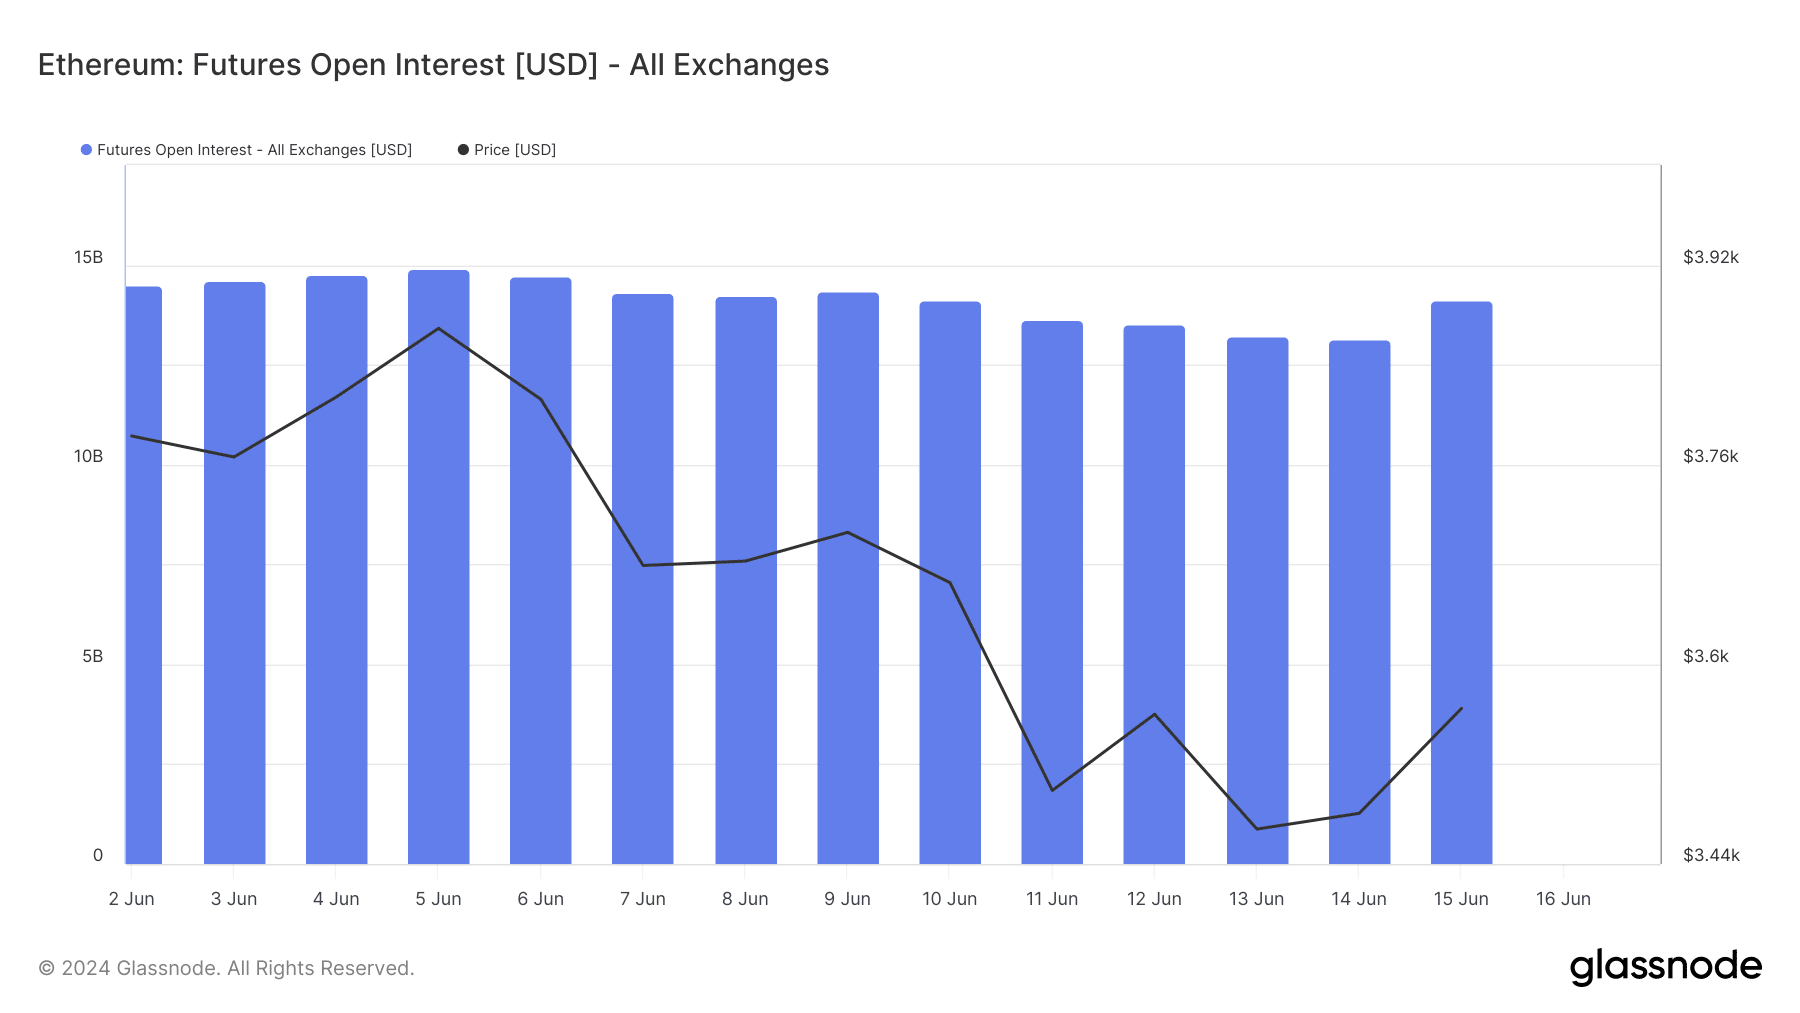The height and width of the screenshot is (1013, 1800).
Task: Click the blue Futures Open Interest legend dot
Action: tap(87, 150)
